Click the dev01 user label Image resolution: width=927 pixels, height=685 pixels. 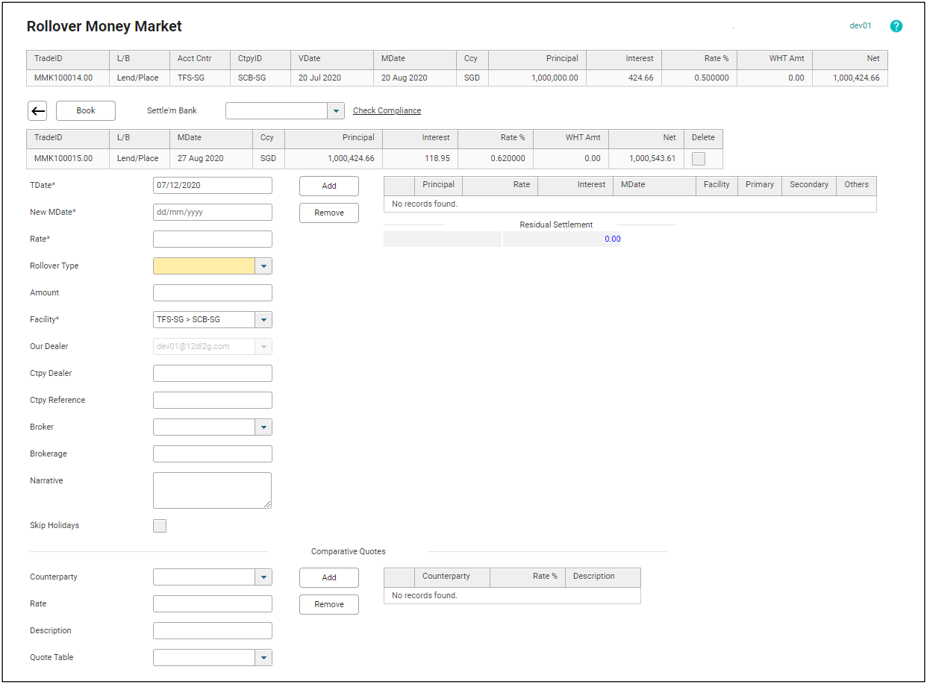(860, 26)
